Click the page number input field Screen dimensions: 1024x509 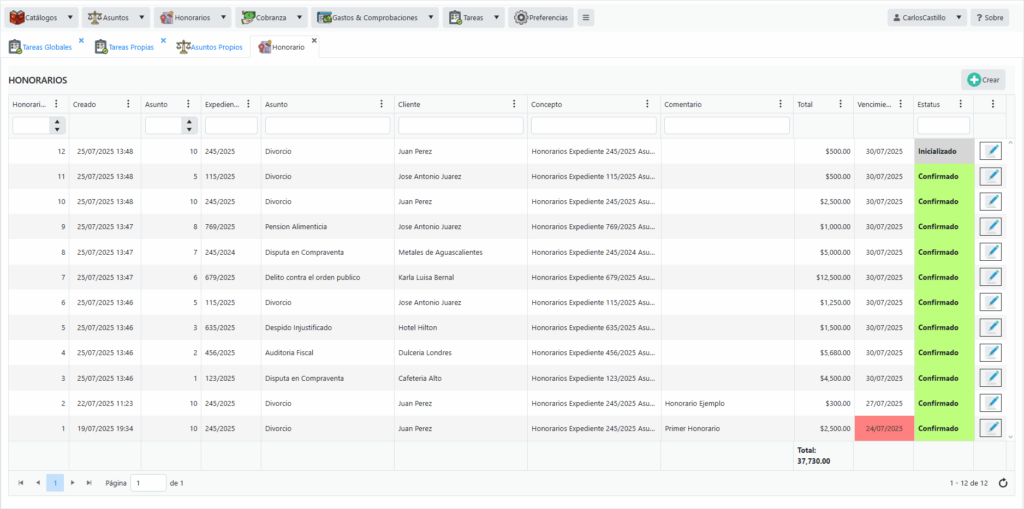pyautogui.click(x=149, y=483)
